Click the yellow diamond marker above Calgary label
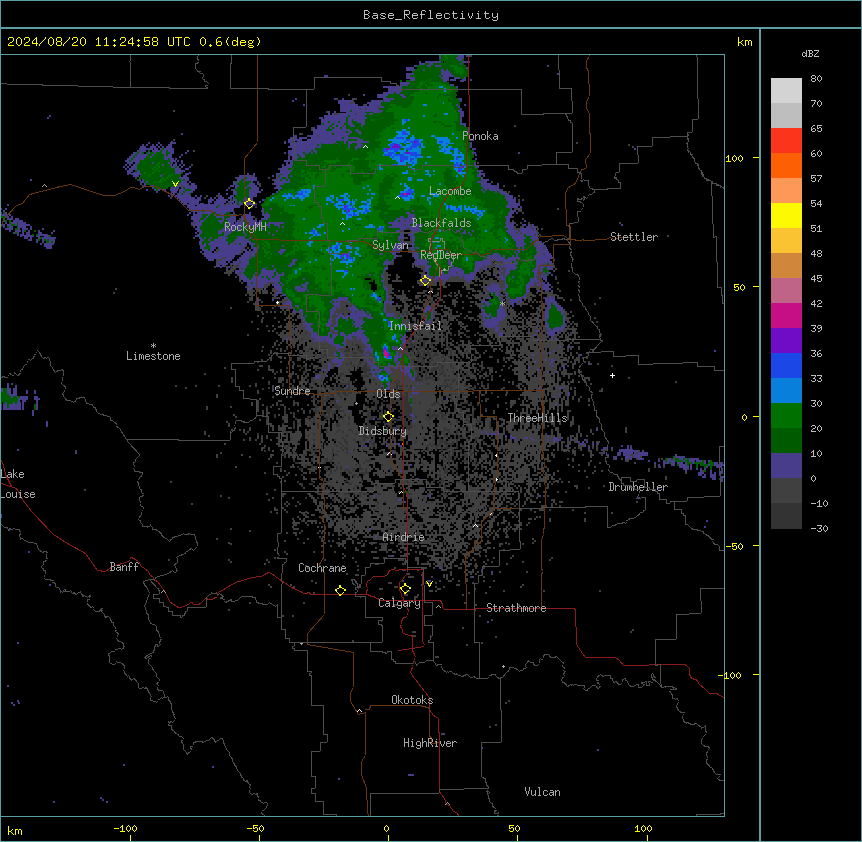Image resolution: width=862 pixels, height=842 pixels. [x=405, y=589]
